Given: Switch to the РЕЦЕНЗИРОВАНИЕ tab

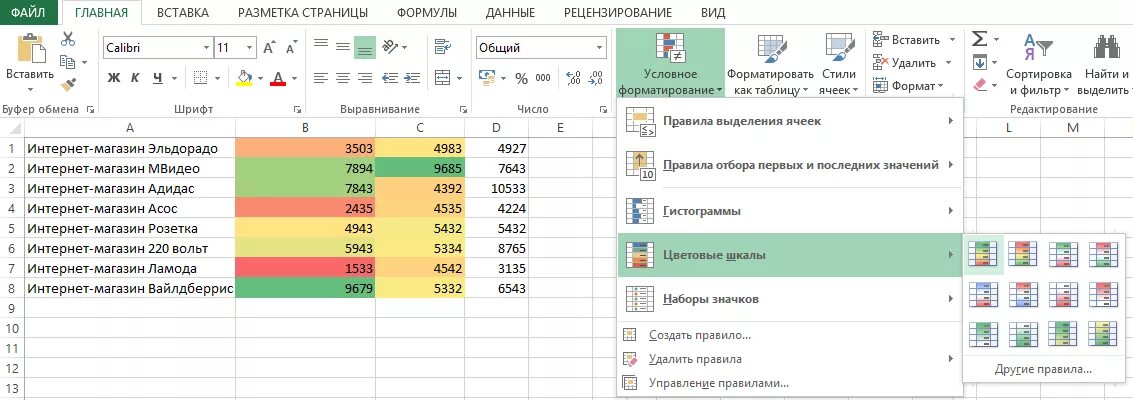Looking at the screenshot, I should point(617,12).
